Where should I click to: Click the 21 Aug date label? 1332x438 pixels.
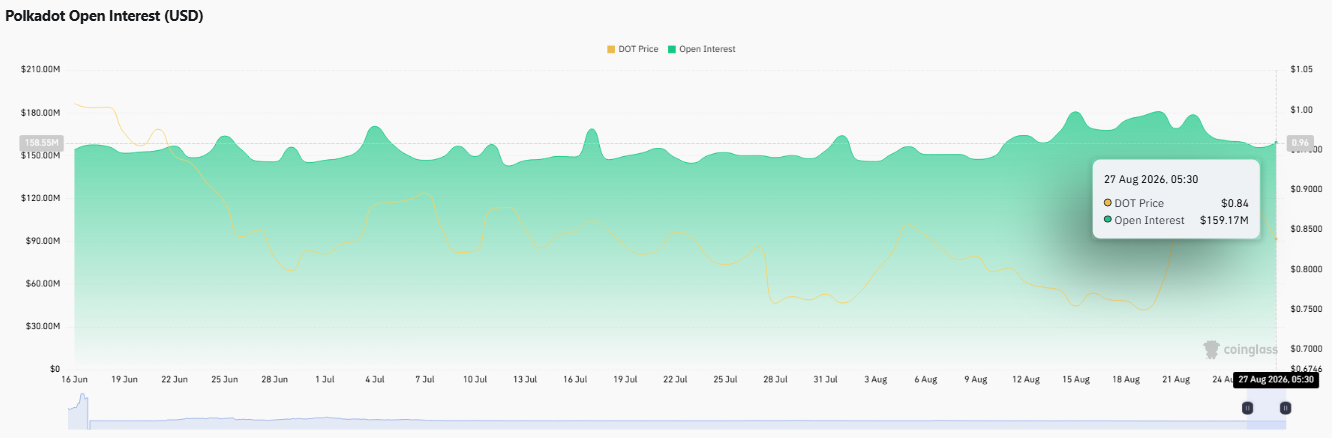tap(1176, 380)
